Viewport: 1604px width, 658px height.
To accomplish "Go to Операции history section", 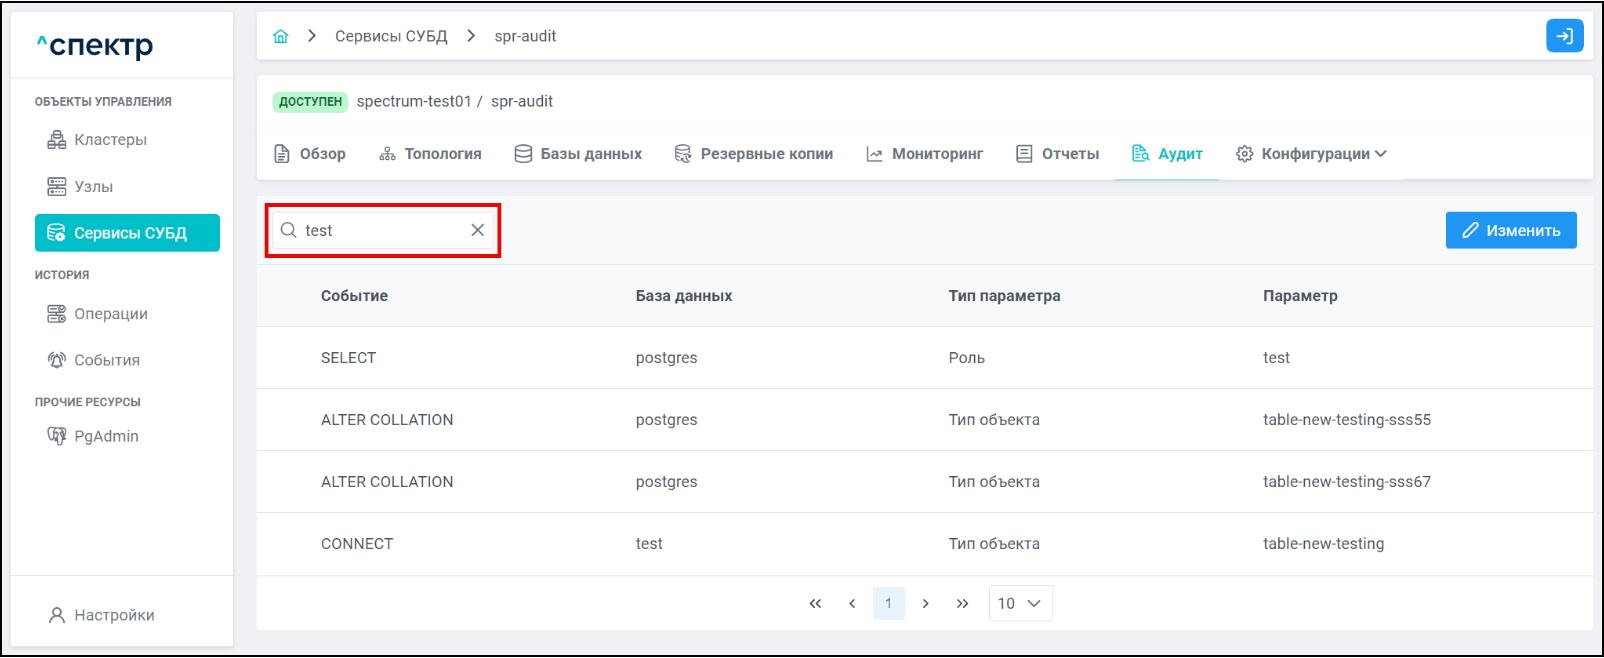I will 110,314.
